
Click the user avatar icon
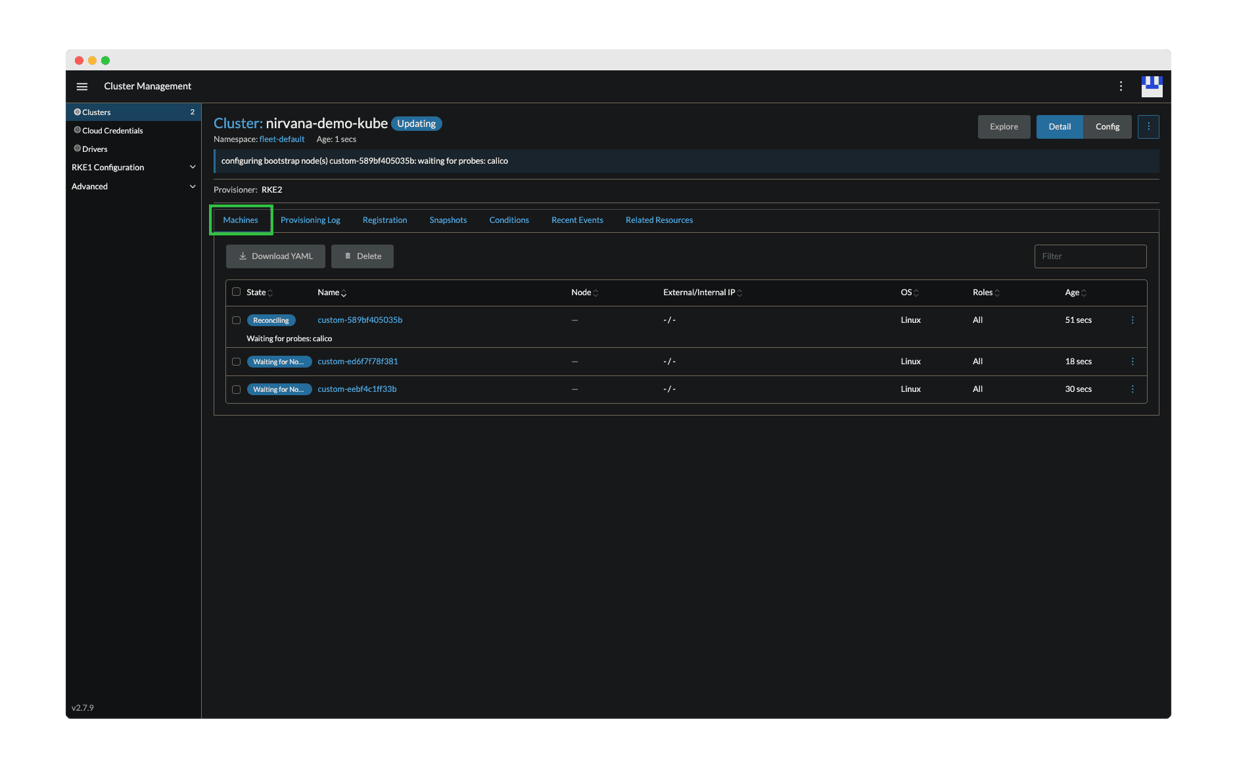pyautogui.click(x=1152, y=87)
